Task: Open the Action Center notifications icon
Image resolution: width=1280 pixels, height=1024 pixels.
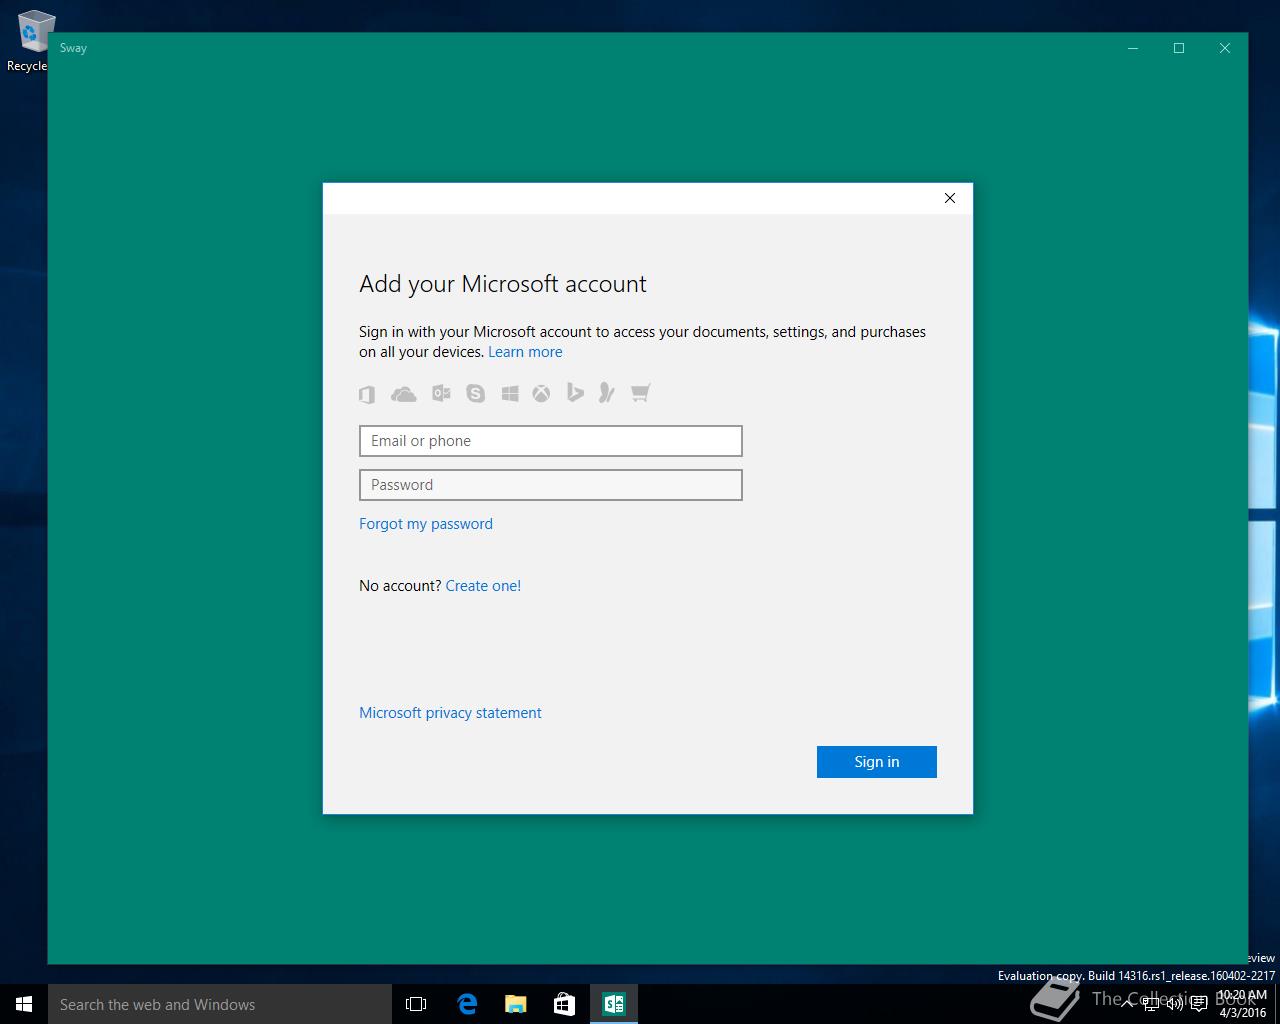Action: point(1199,1004)
